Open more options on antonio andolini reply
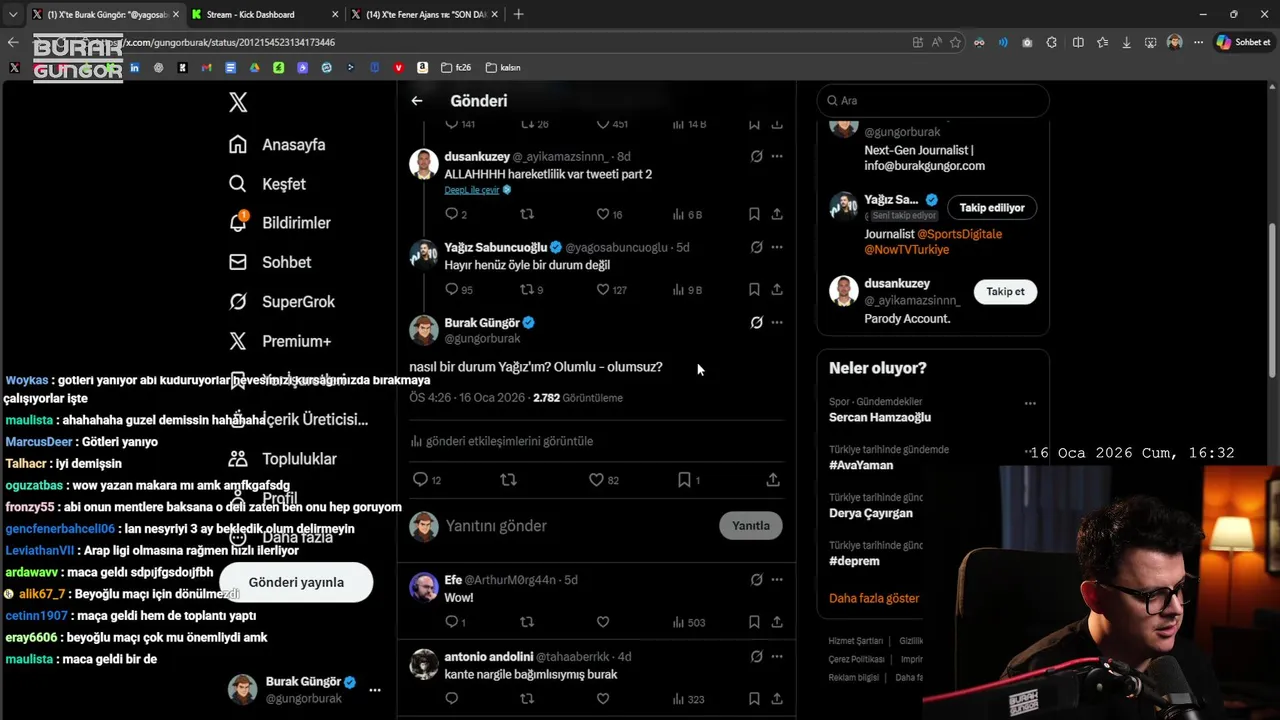Image resolution: width=1280 pixels, height=720 pixels. click(777, 657)
